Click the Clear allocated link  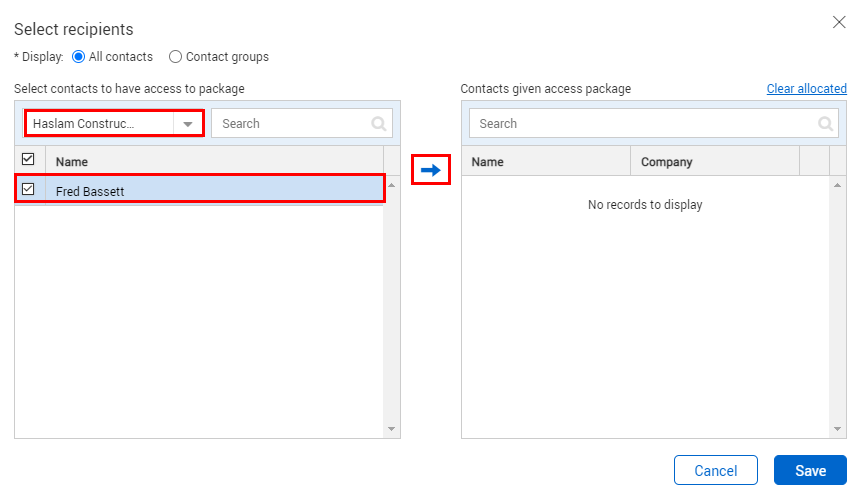[806, 88]
